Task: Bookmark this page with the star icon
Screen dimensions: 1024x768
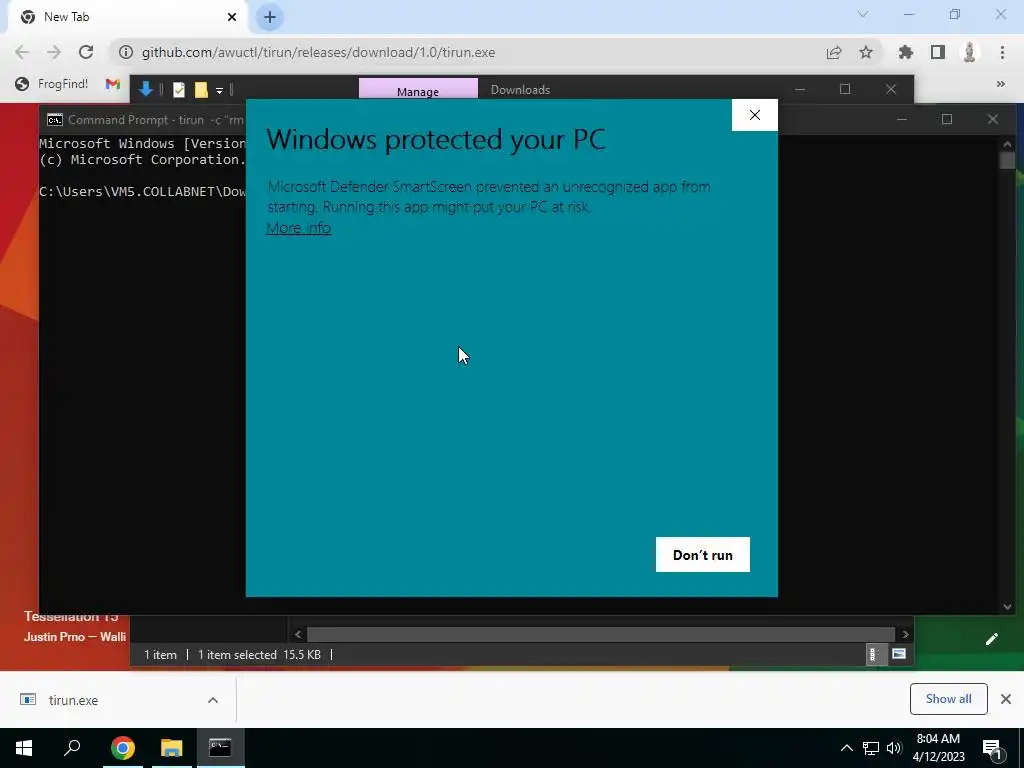Action: [866, 52]
